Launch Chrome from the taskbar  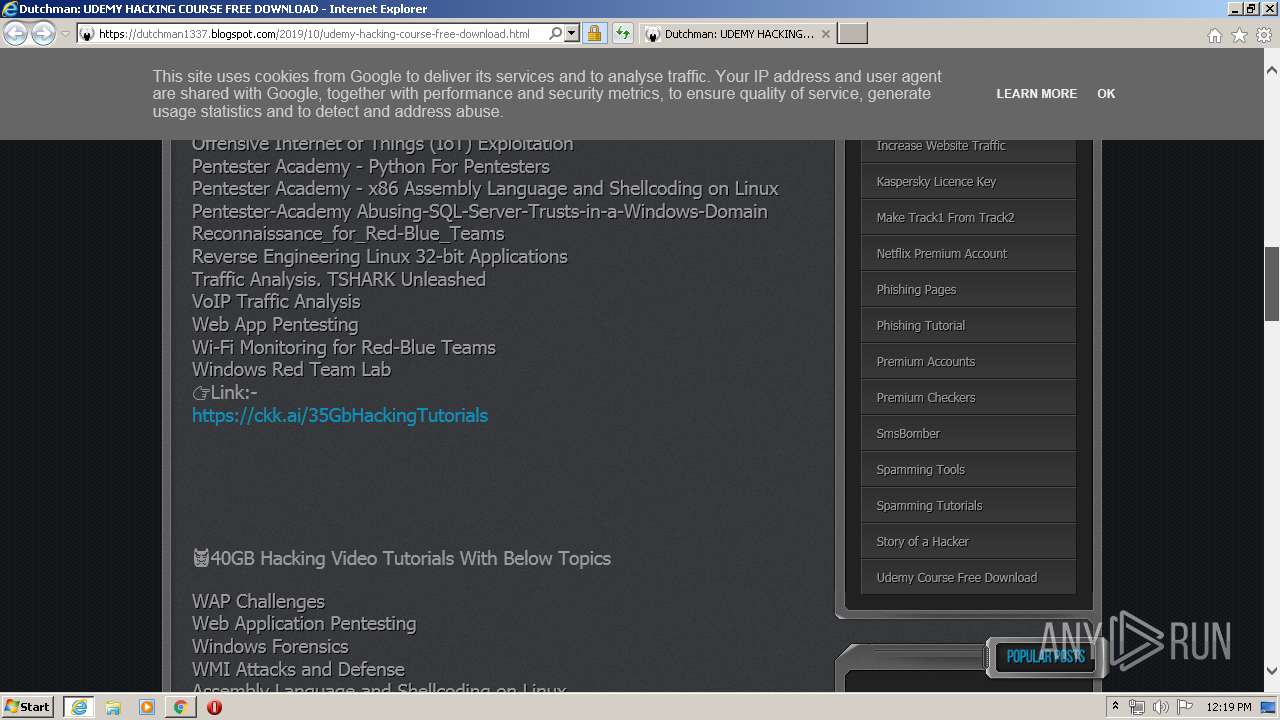(x=180, y=707)
